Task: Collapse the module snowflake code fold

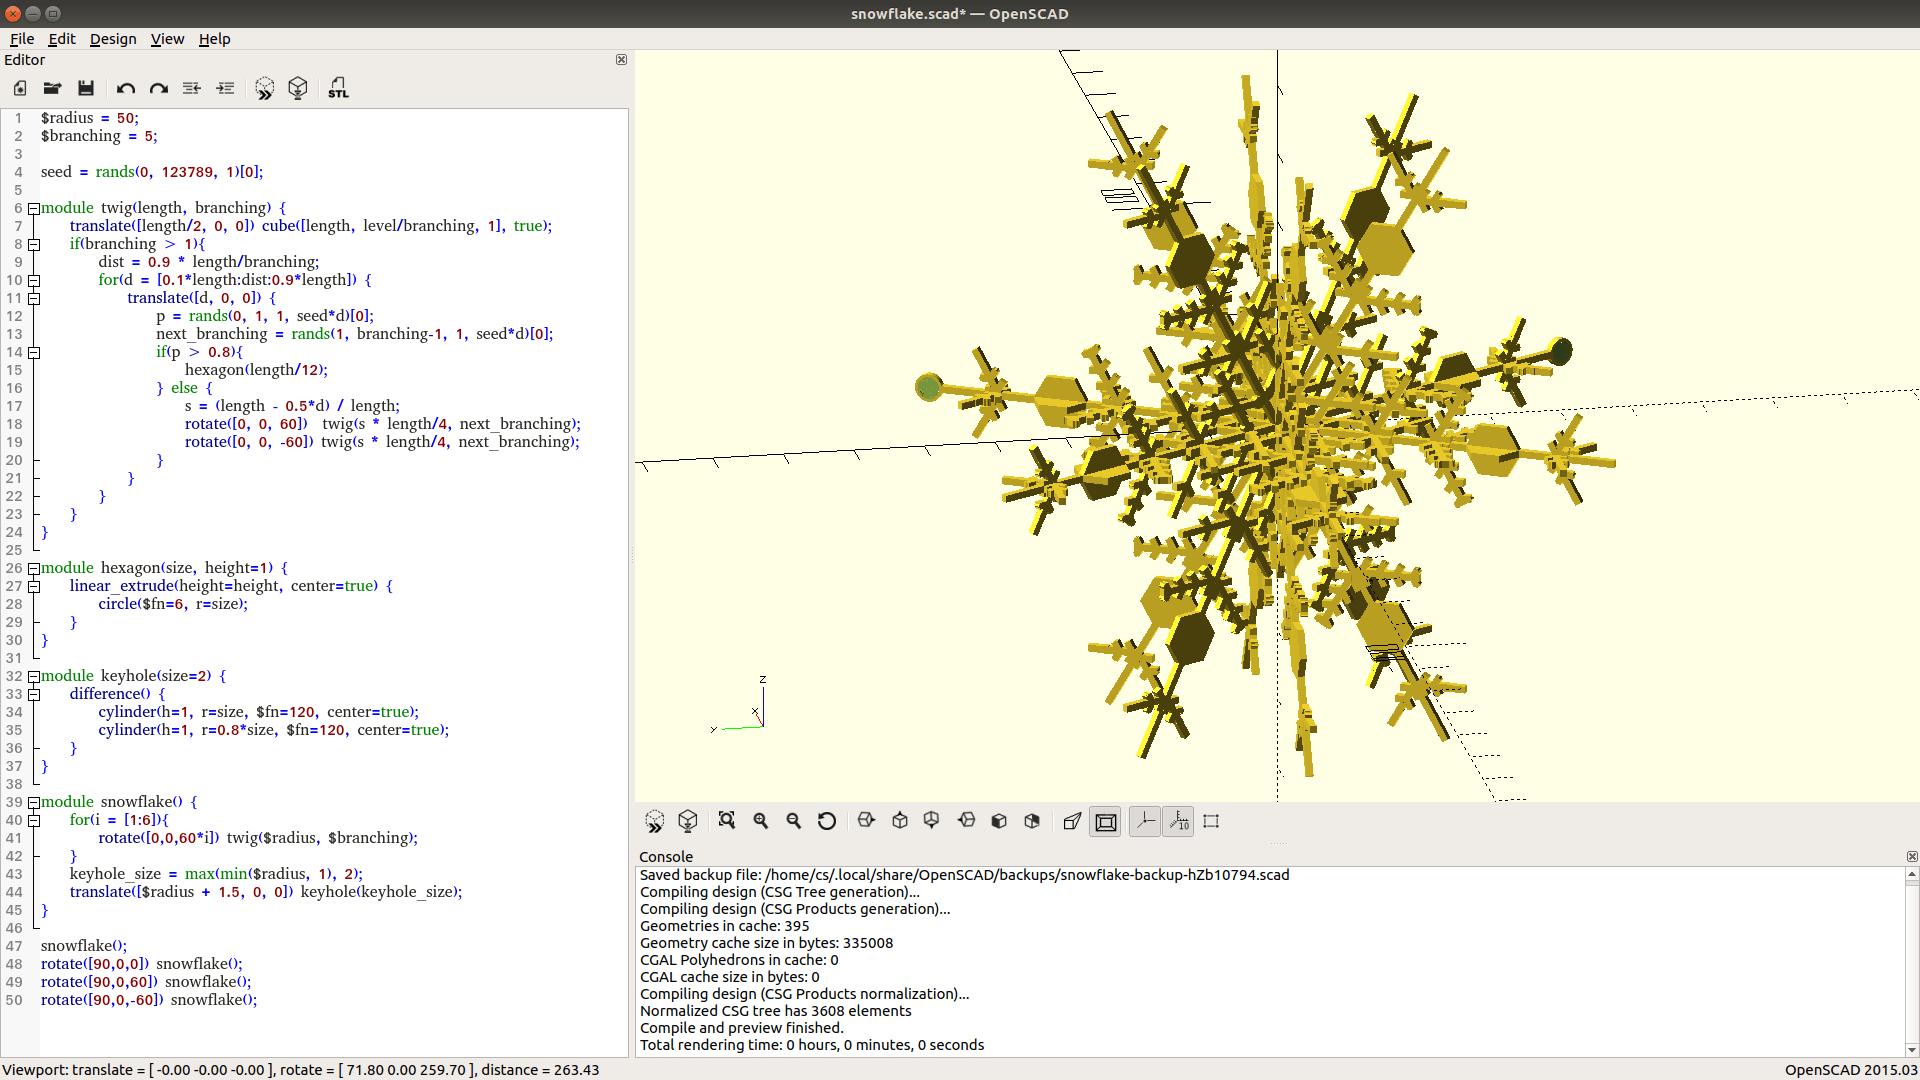Action: click(34, 802)
